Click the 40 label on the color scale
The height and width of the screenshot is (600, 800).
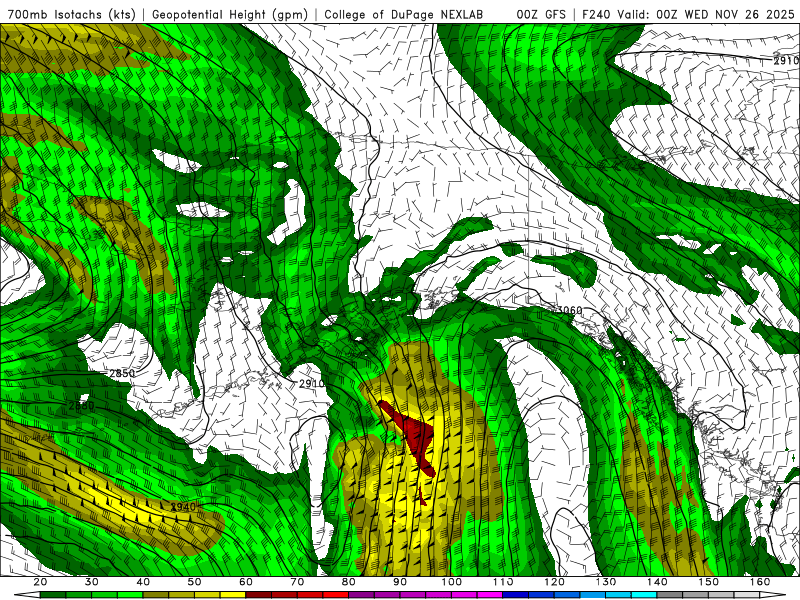[x=143, y=582]
